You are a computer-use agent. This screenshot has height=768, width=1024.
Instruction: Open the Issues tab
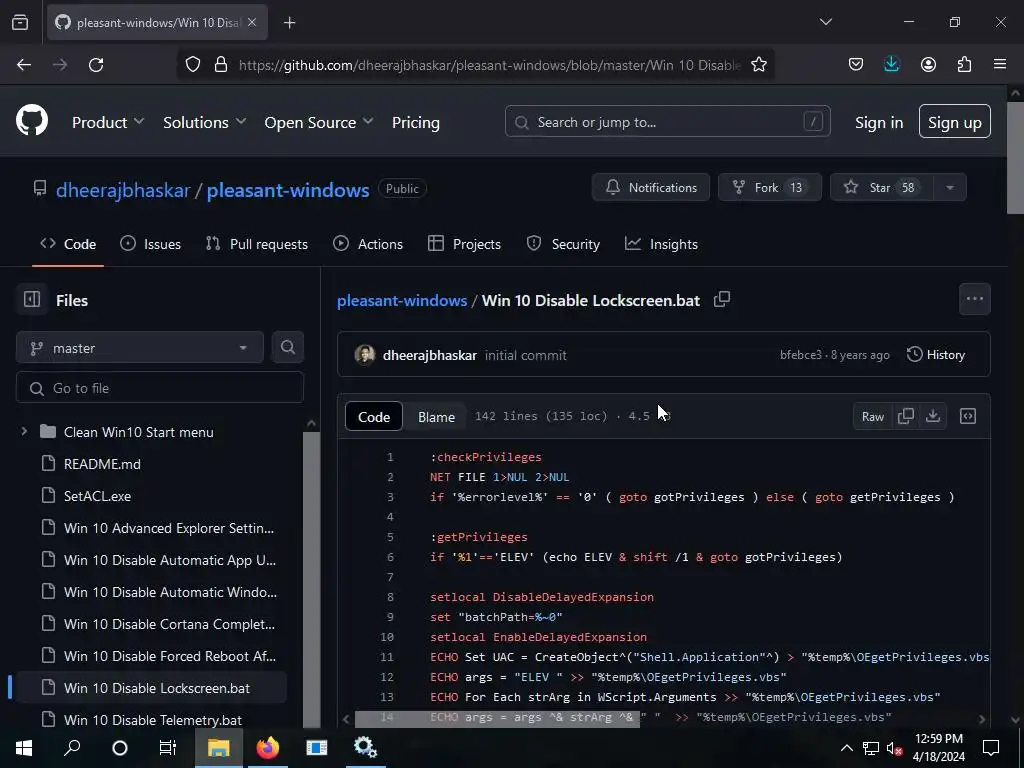point(151,244)
